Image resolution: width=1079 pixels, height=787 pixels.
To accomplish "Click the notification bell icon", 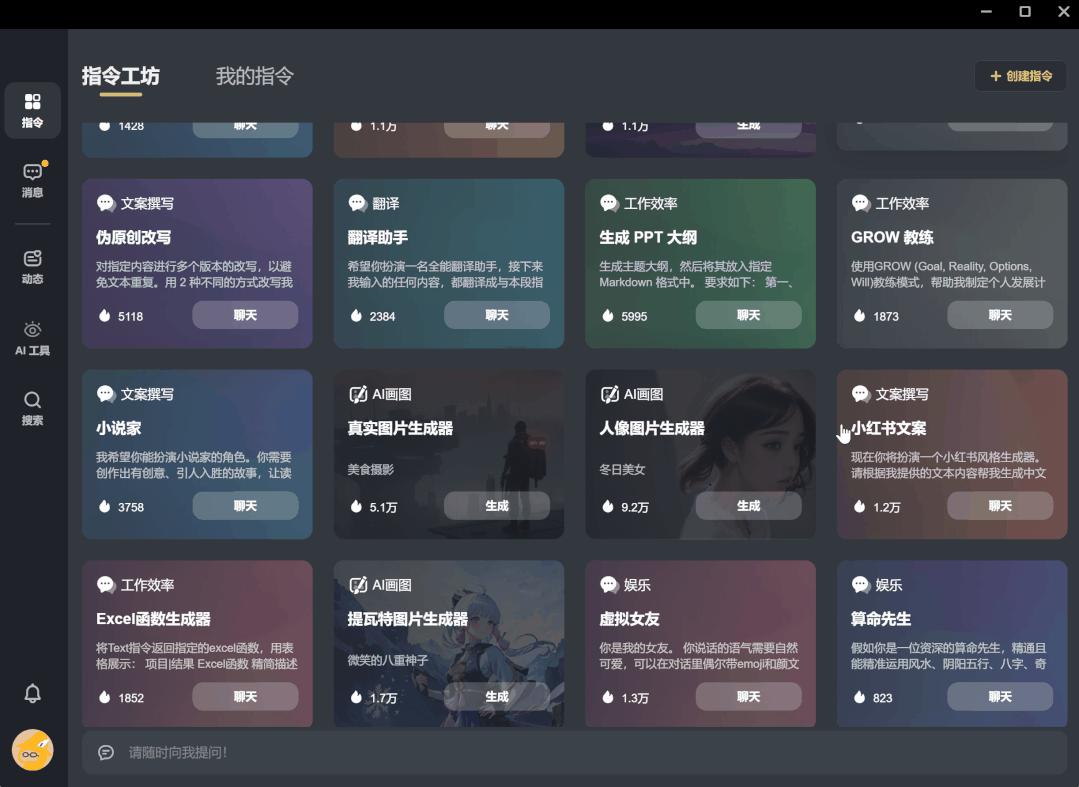I will point(32,693).
